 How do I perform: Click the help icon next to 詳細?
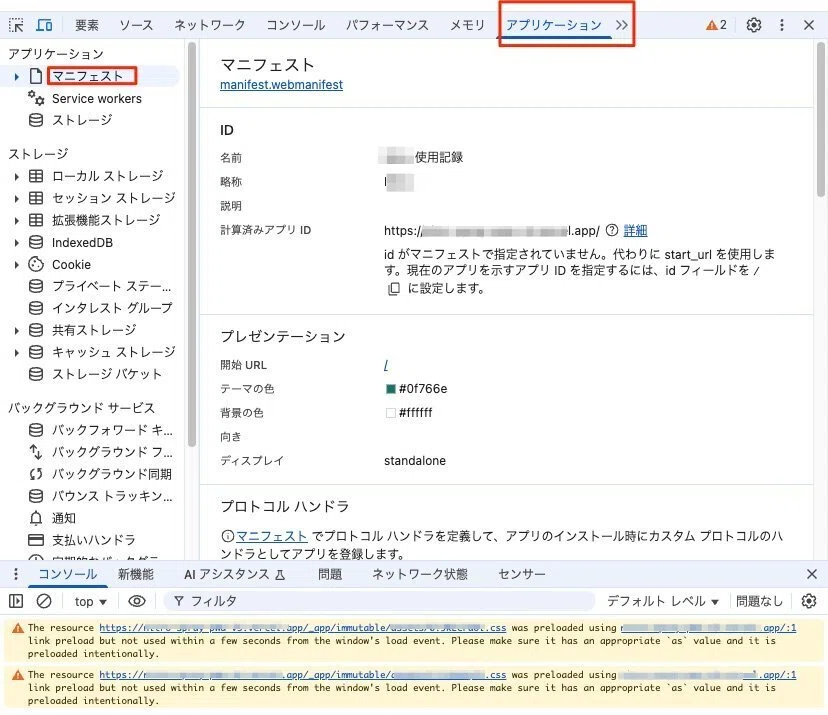pyautogui.click(x=611, y=230)
